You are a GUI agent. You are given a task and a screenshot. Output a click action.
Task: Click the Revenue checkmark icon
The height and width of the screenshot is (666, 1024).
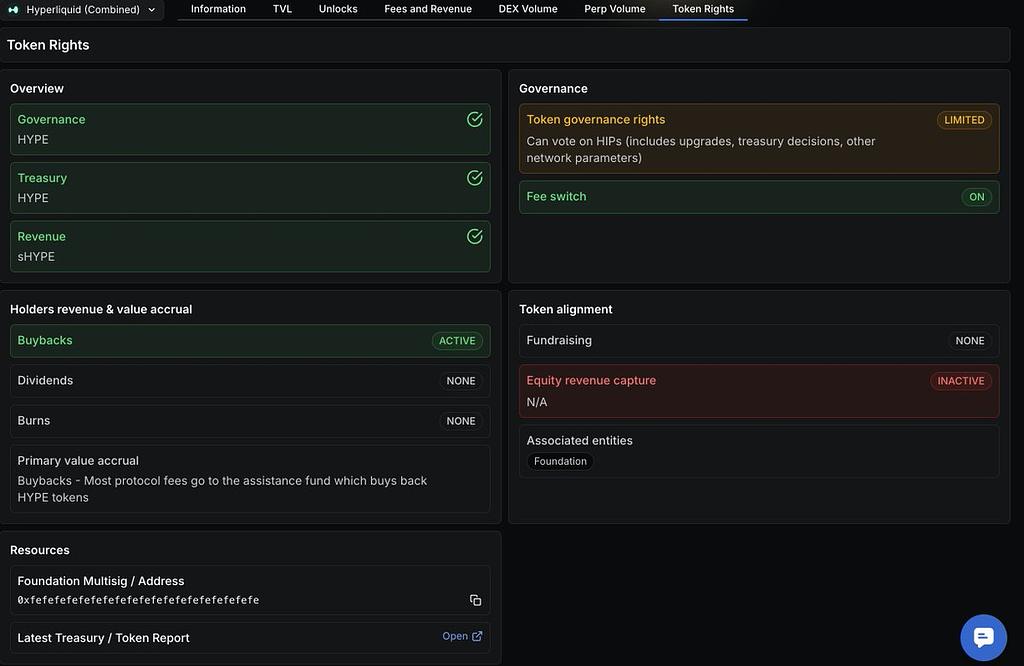tap(475, 236)
